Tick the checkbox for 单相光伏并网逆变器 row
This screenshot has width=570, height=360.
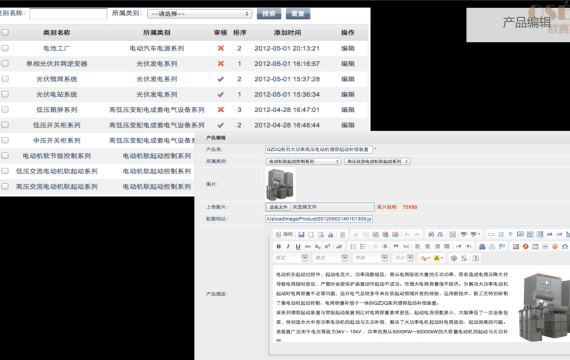pyautogui.click(x=5, y=63)
